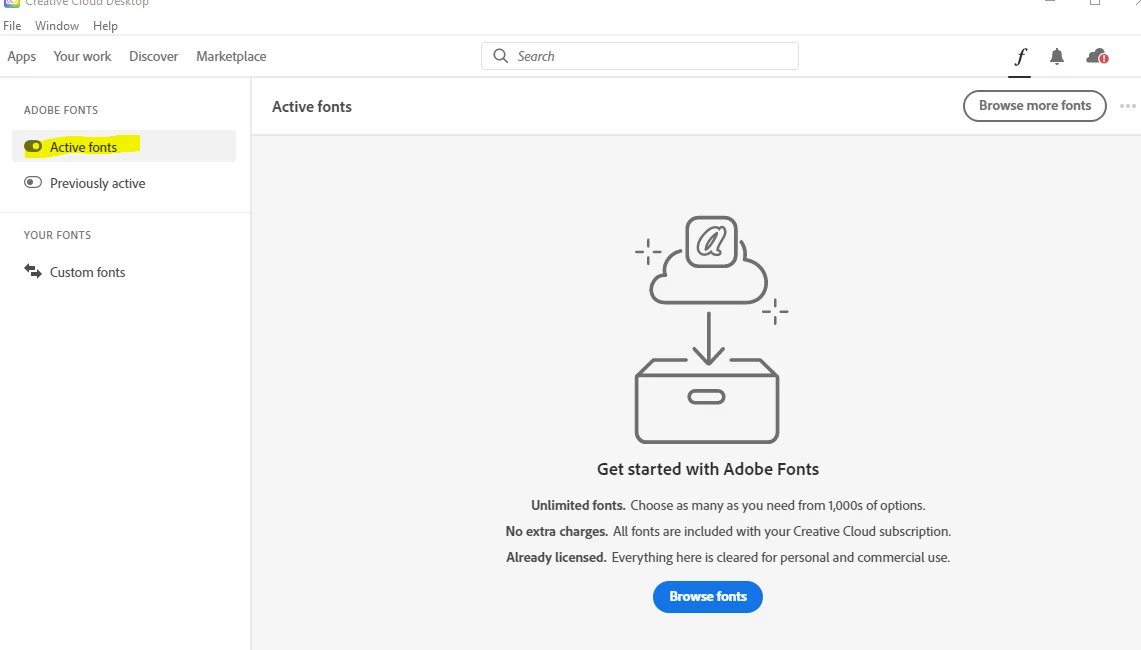Switch to the Marketplace tab

click(x=231, y=56)
